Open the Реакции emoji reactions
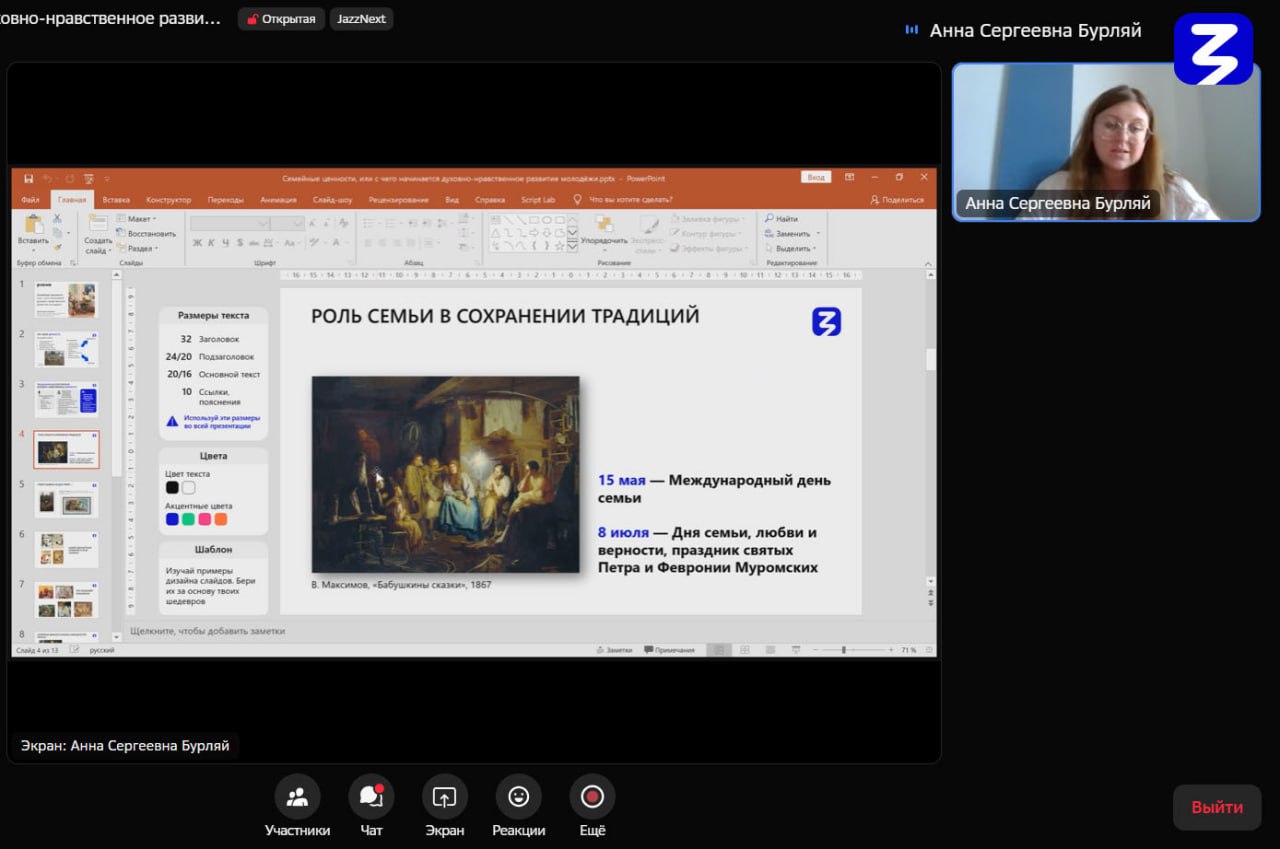This screenshot has width=1280, height=849. coord(518,797)
